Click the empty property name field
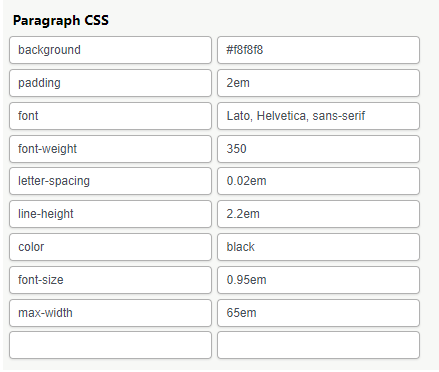Image resolution: width=439 pixels, height=372 pixels. [110, 345]
